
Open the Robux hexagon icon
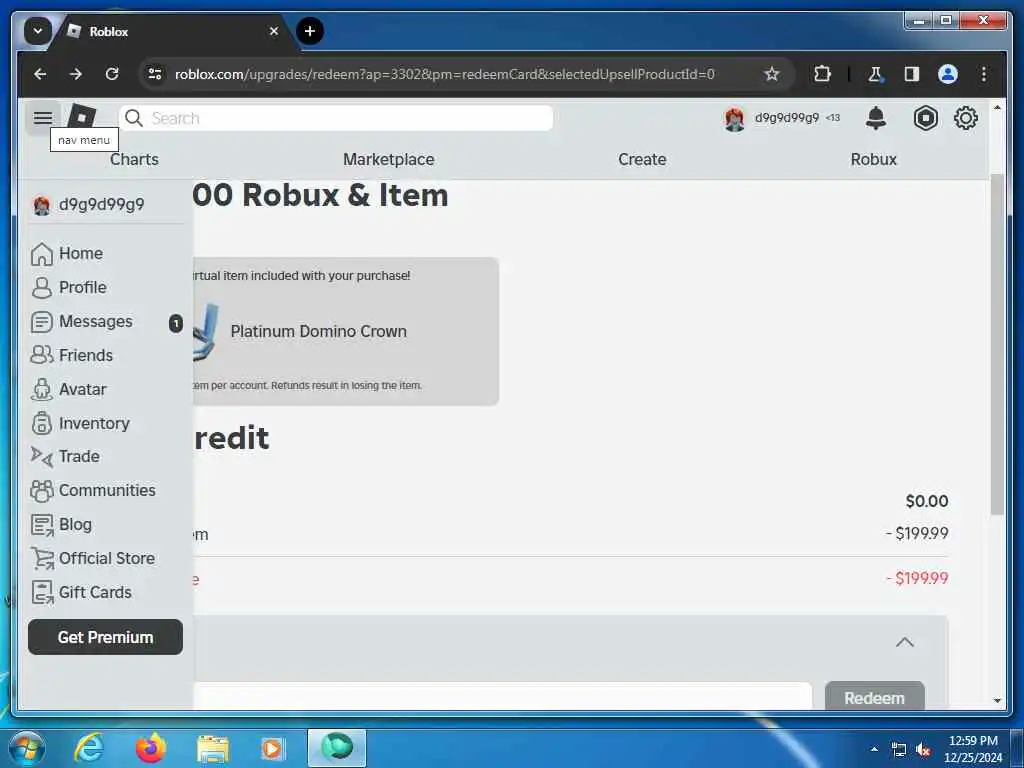pyautogui.click(x=925, y=118)
